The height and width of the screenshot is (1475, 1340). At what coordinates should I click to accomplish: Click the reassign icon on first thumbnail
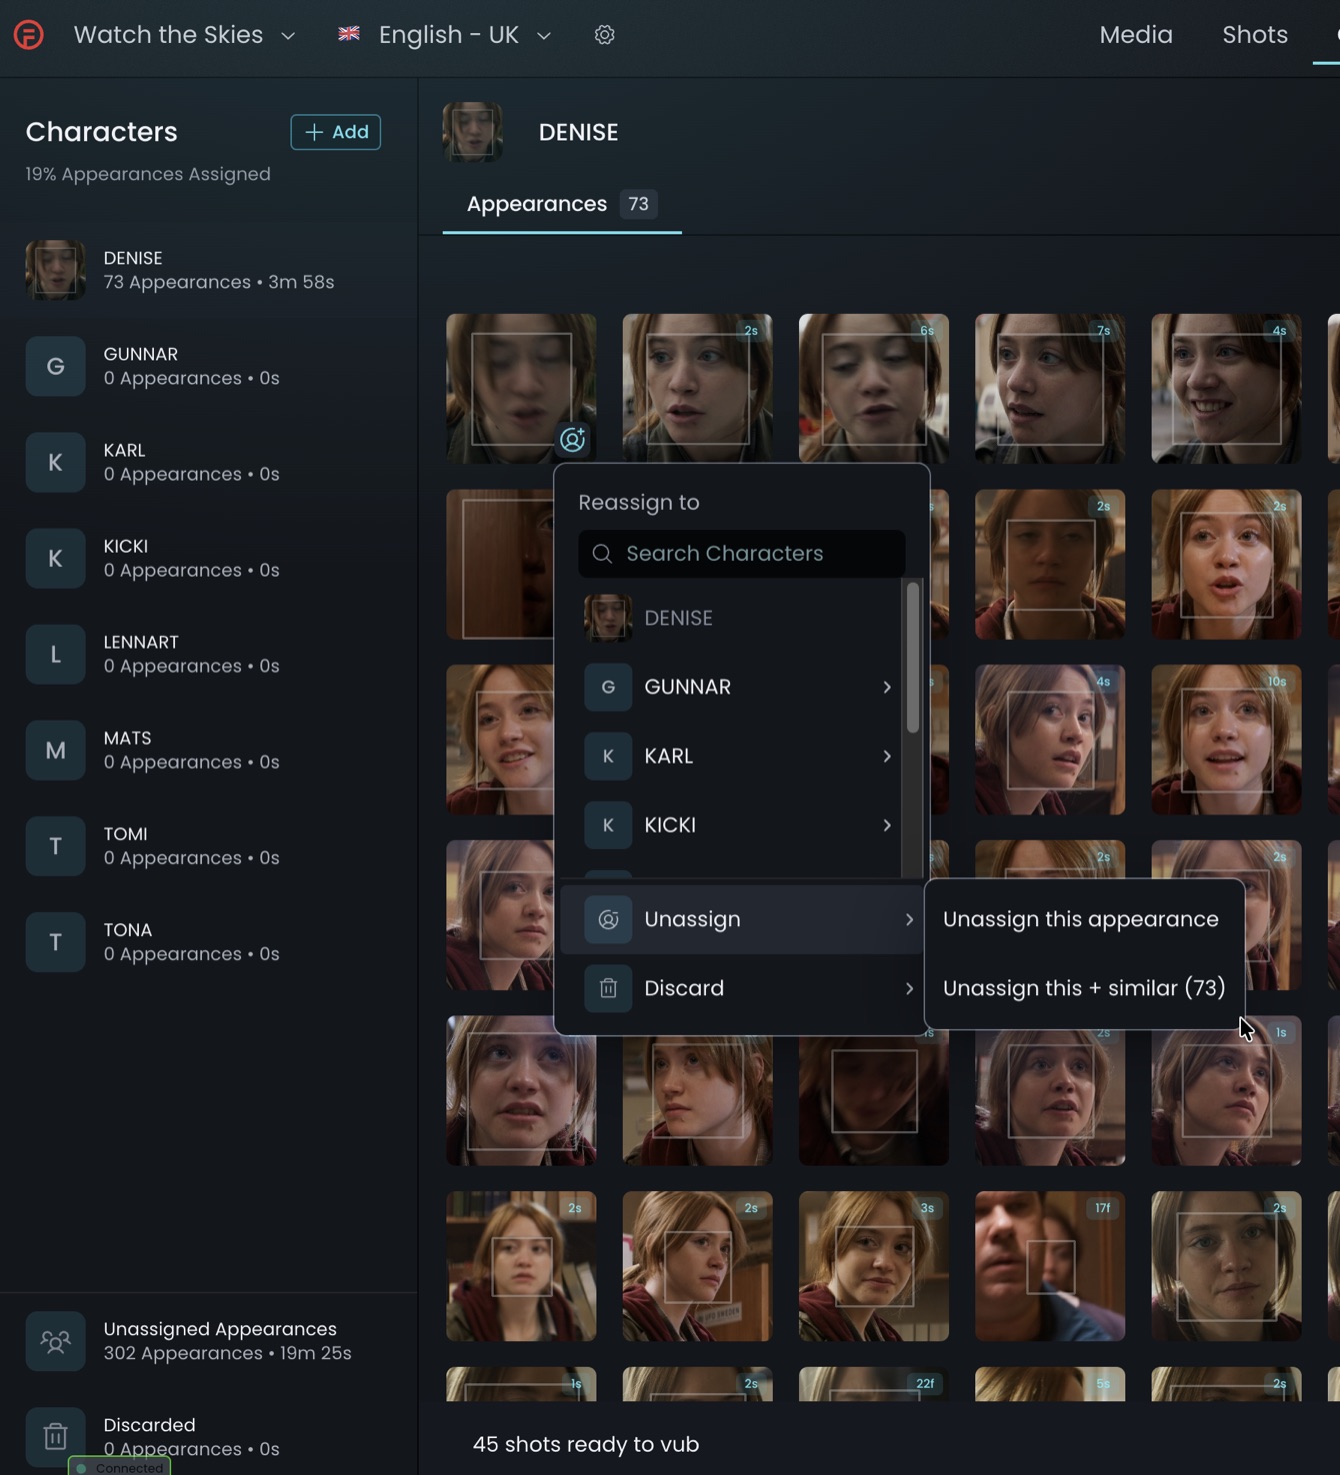point(573,439)
